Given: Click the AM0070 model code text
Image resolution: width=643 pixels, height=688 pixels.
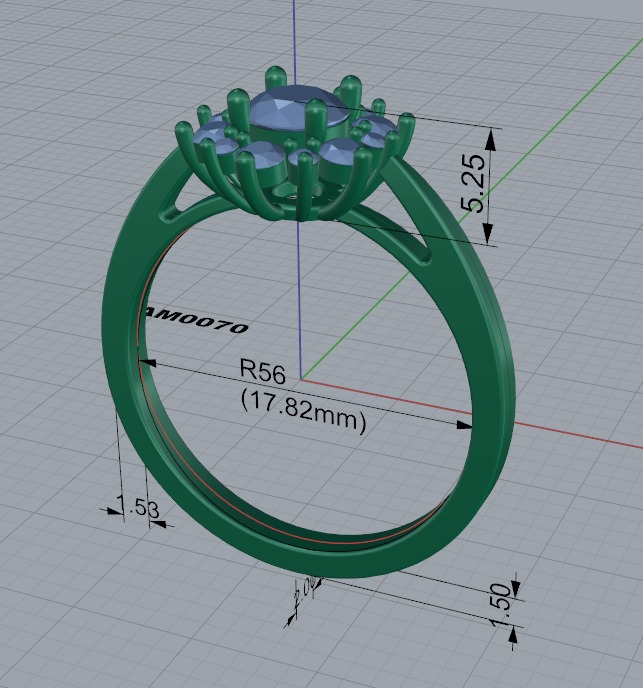Looking at the screenshot, I should 196,320.
